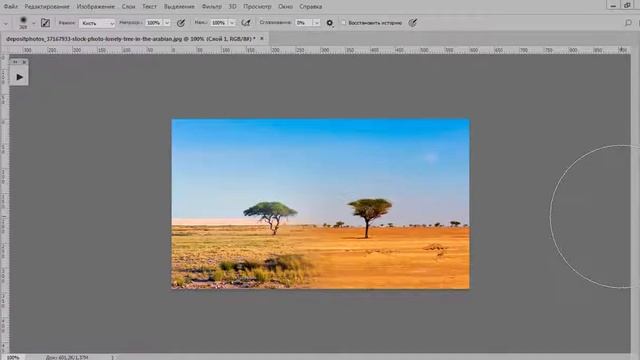The image size is (640, 360).
Task: Toggle the brush settings panel icon
Action: click(x=45, y=23)
